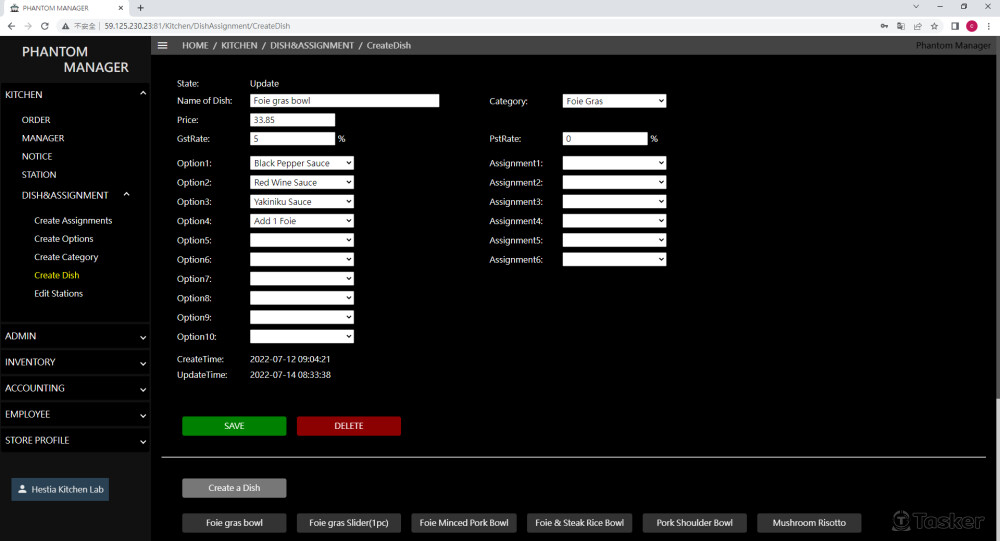Open the Category dropdown showing Foie Gras

614,101
